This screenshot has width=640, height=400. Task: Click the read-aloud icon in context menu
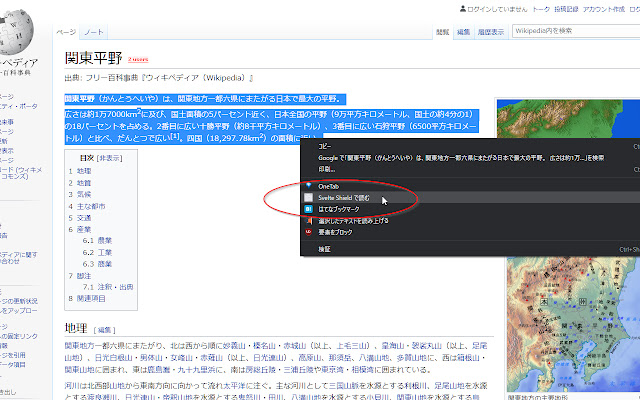309,221
